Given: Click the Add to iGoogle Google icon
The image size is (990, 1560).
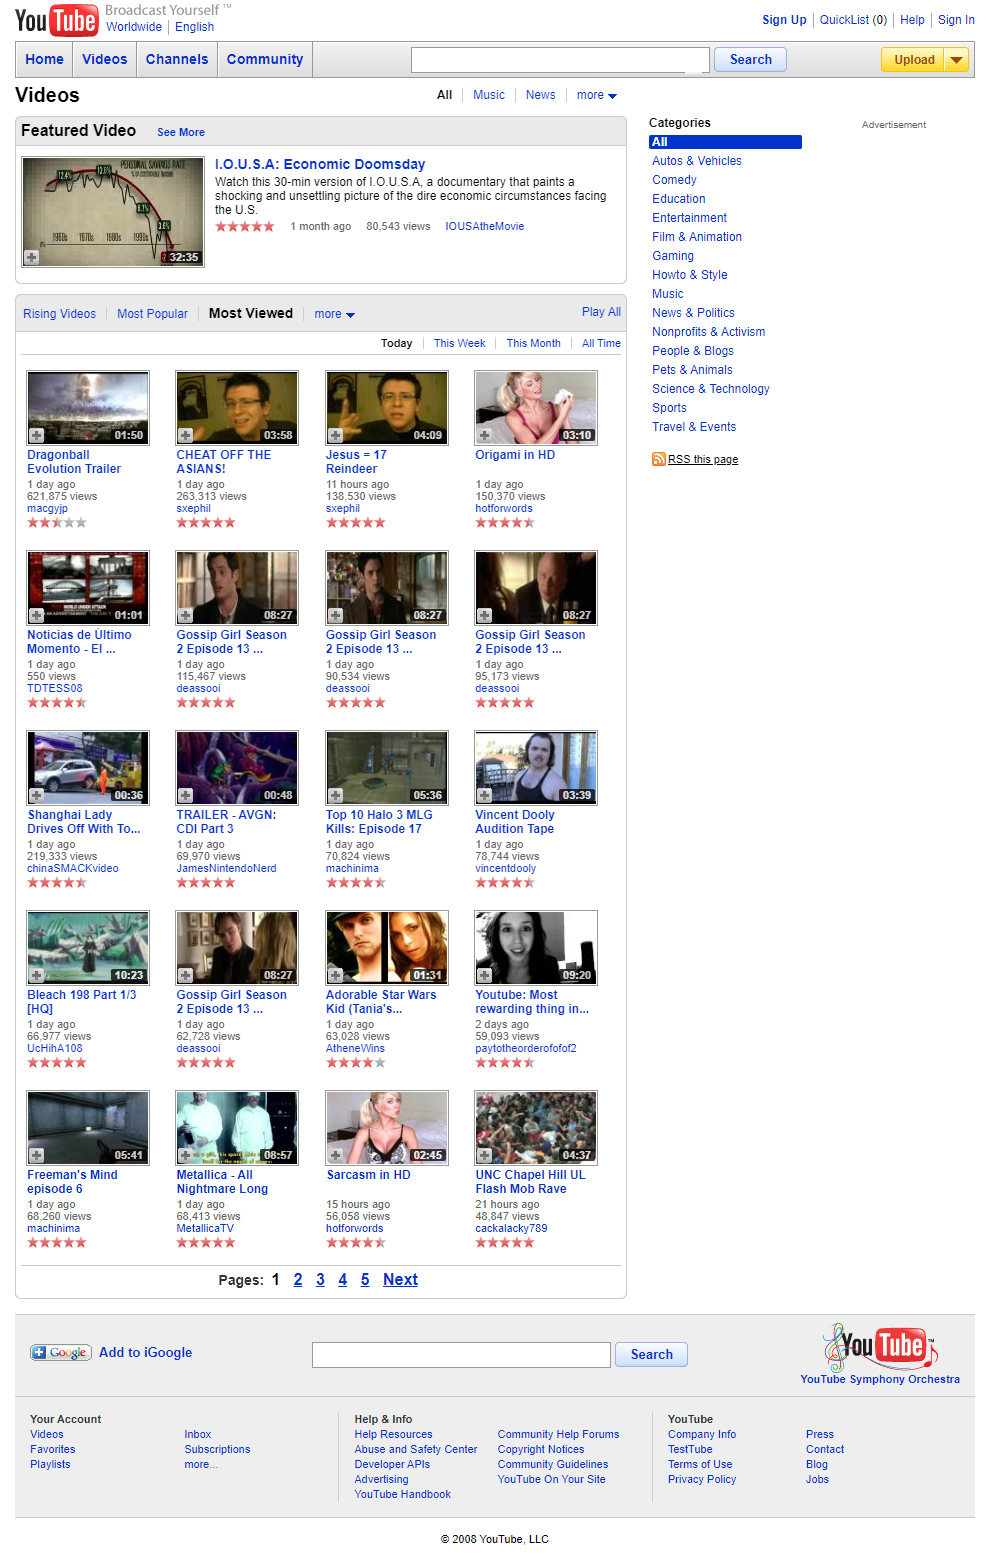Looking at the screenshot, I should (61, 1352).
